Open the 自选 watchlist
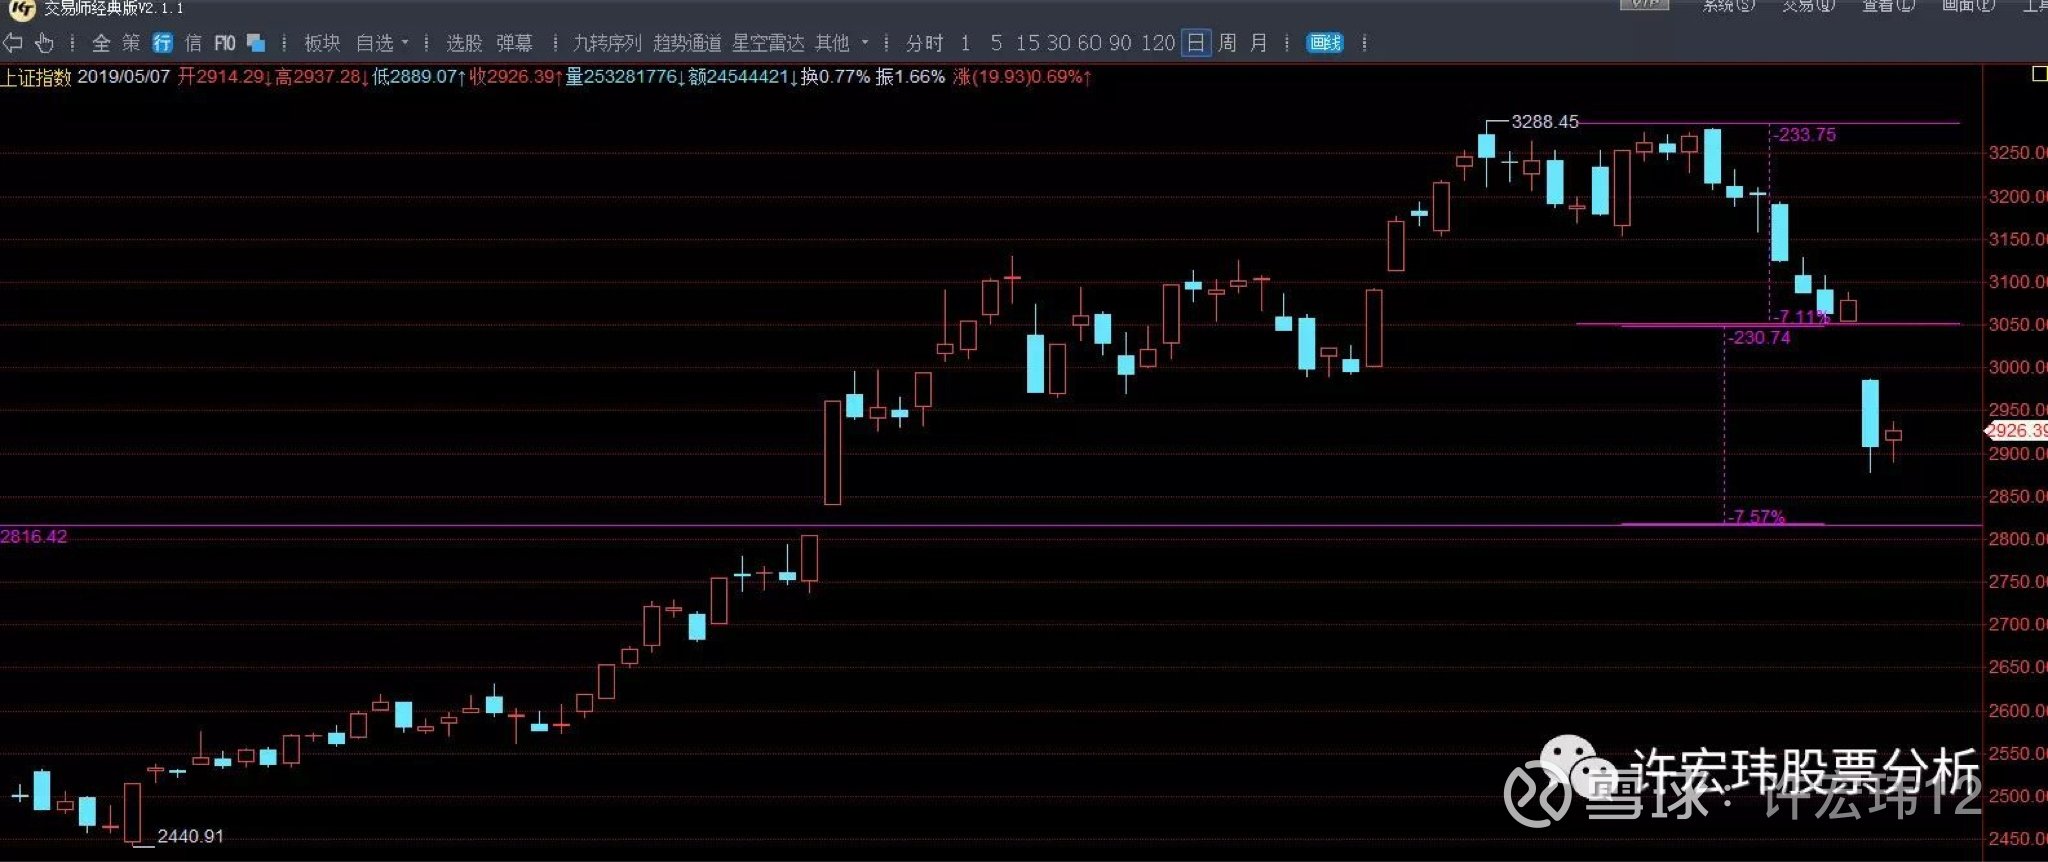2048x862 pixels. click(x=375, y=43)
